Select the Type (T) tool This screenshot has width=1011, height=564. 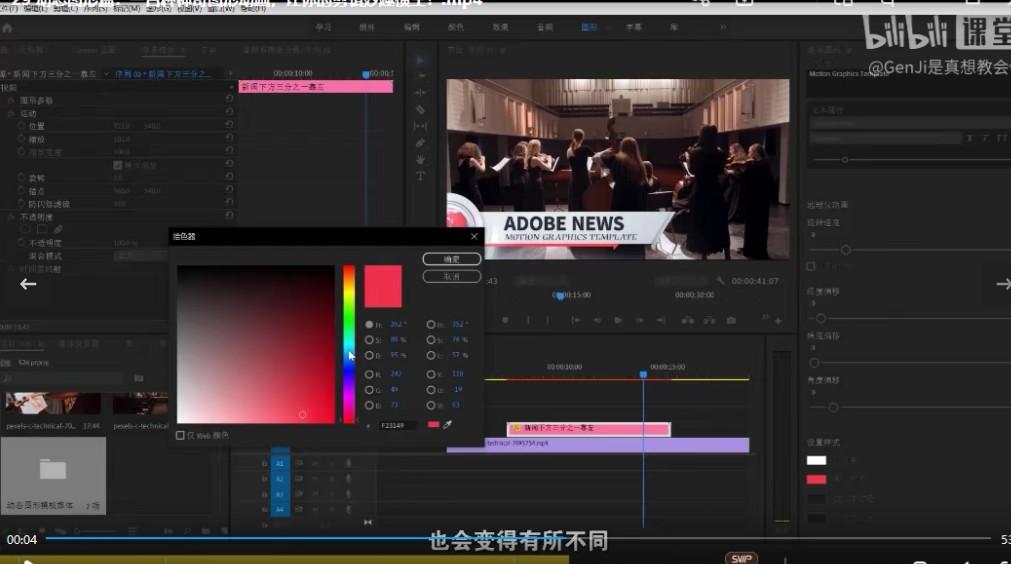pyautogui.click(x=420, y=176)
